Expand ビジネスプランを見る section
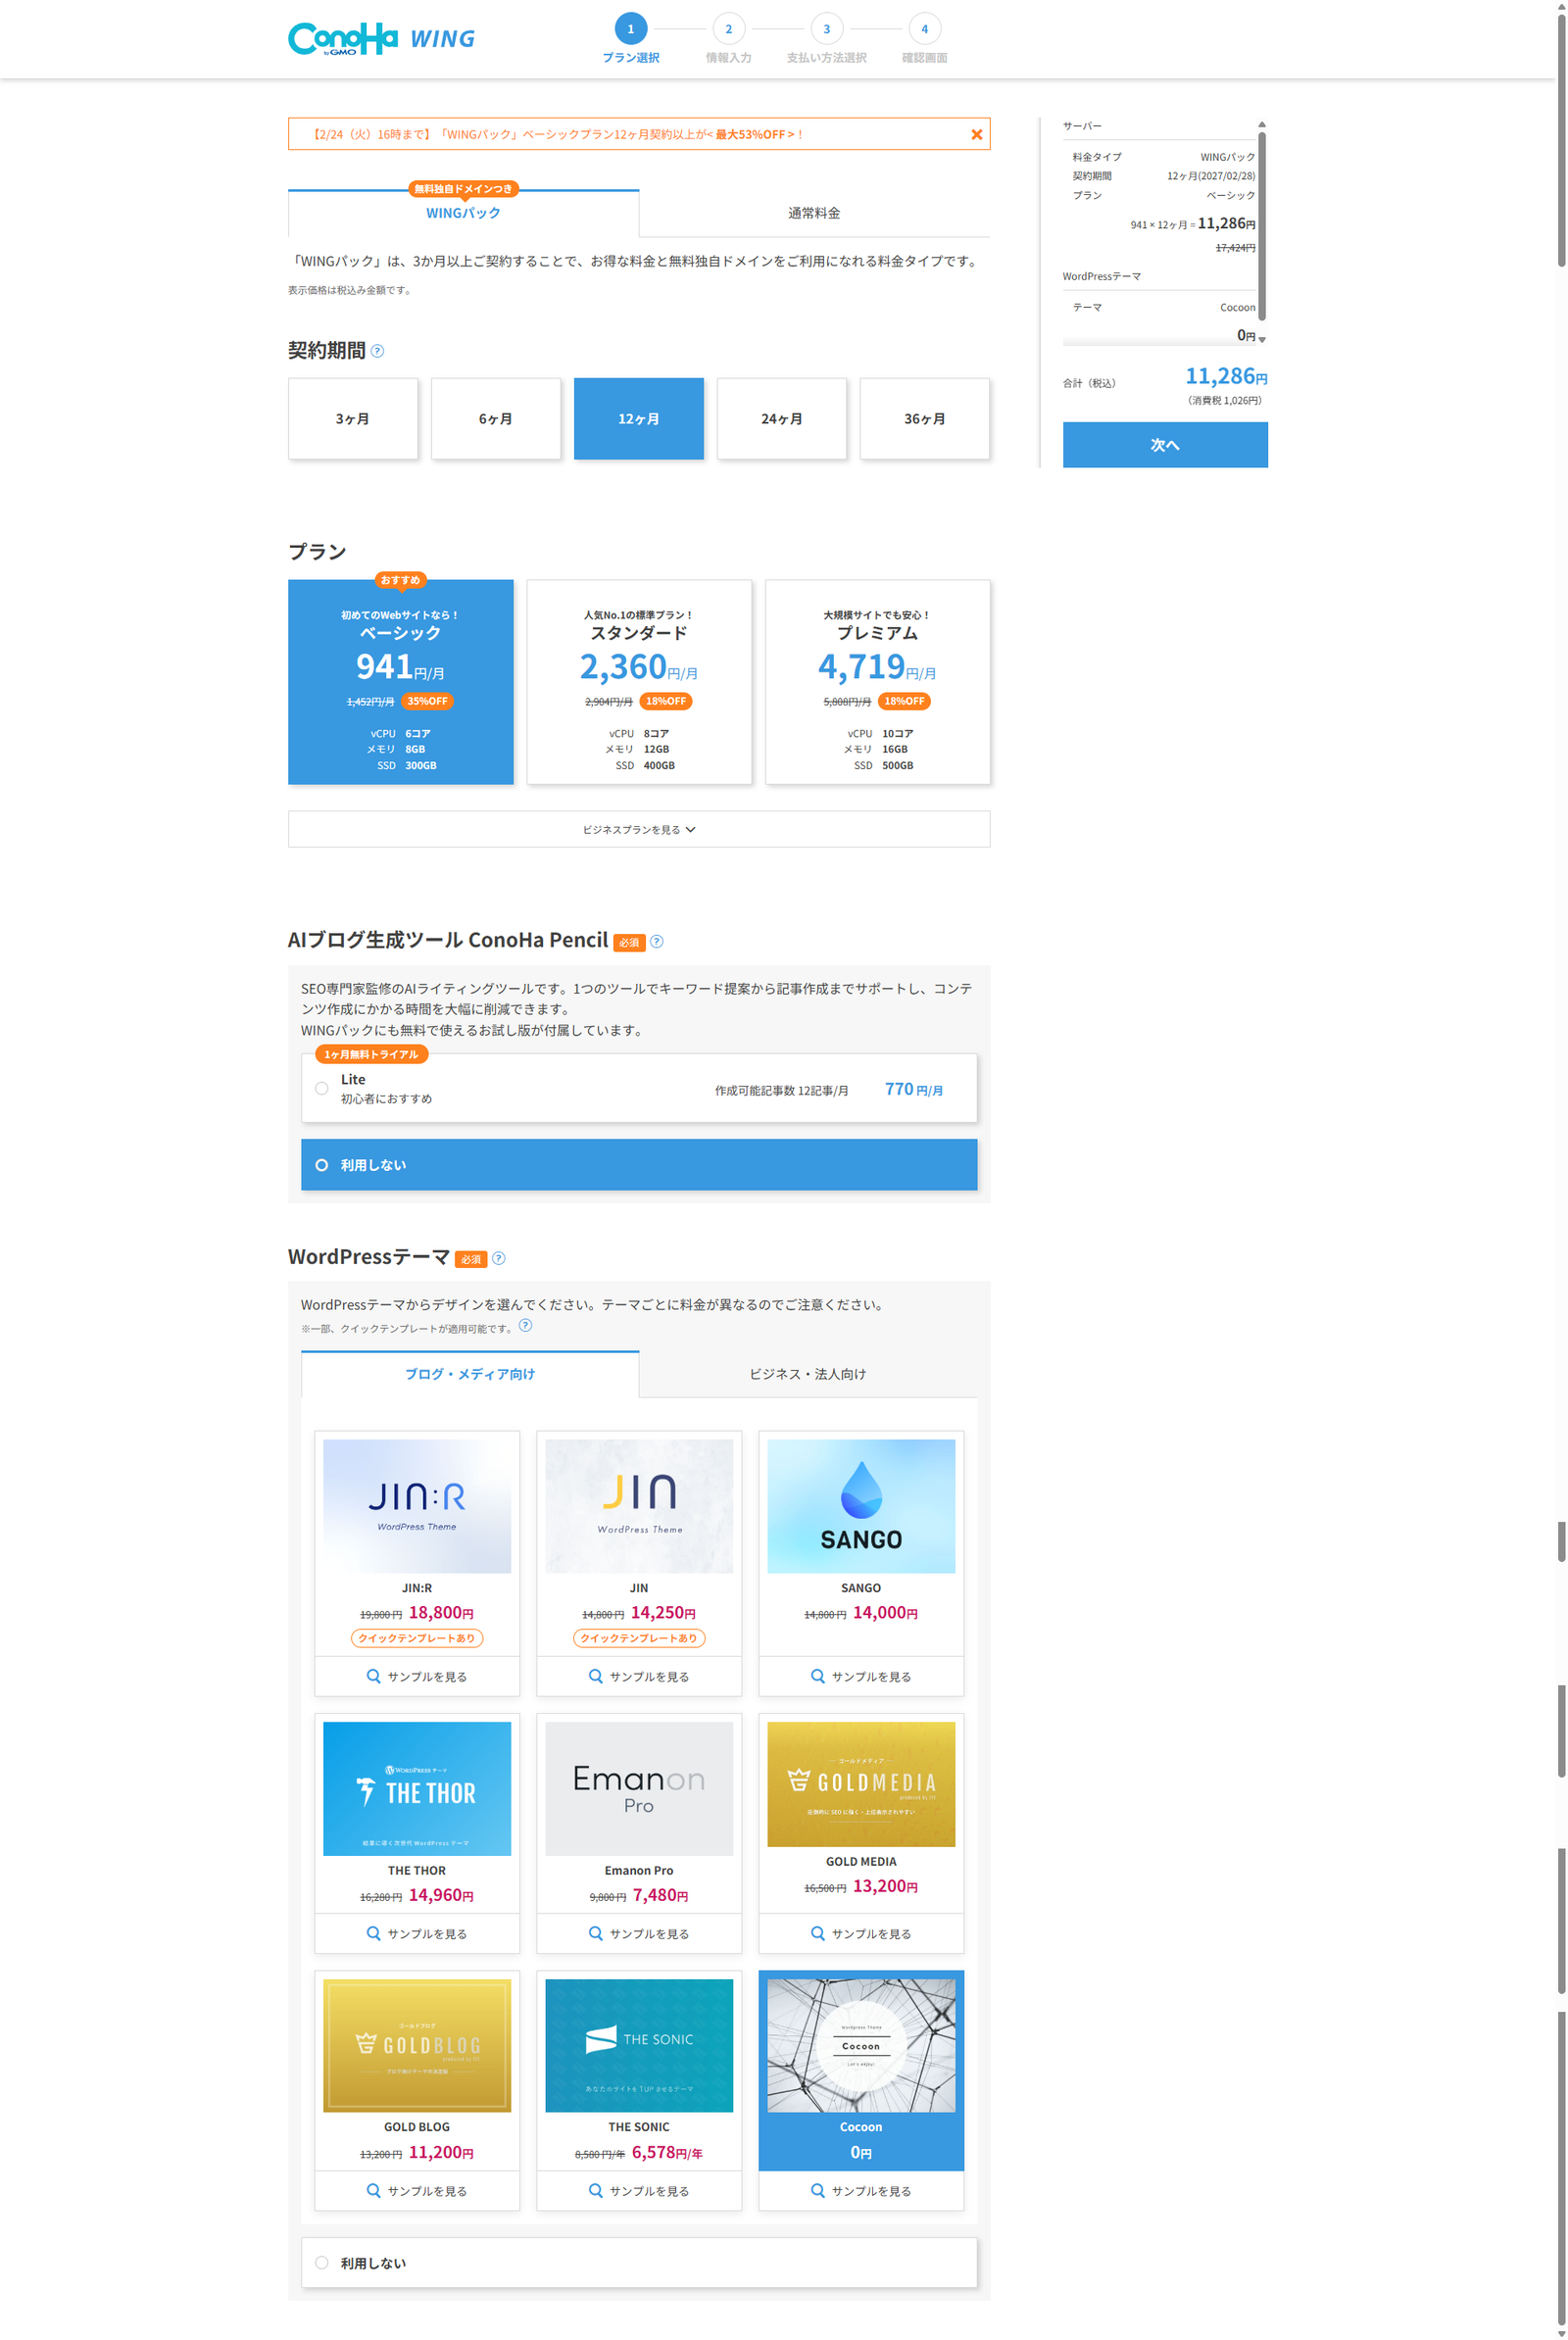This screenshot has height=2340, width=1568. pyautogui.click(x=639, y=830)
